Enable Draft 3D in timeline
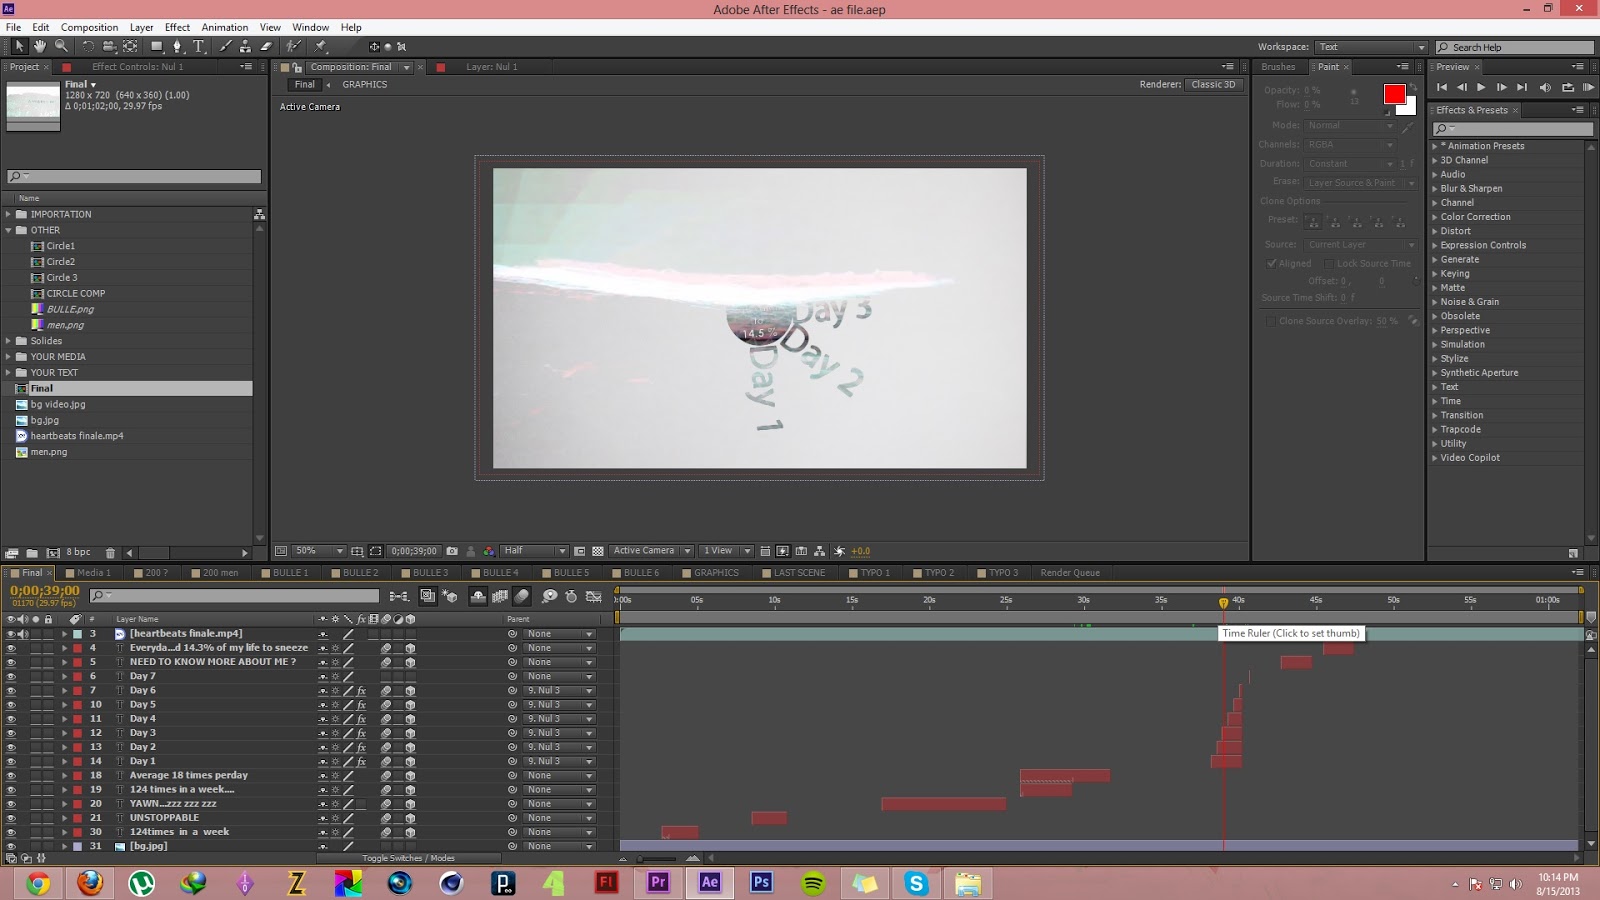This screenshot has width=1600, height=900. 451,596
